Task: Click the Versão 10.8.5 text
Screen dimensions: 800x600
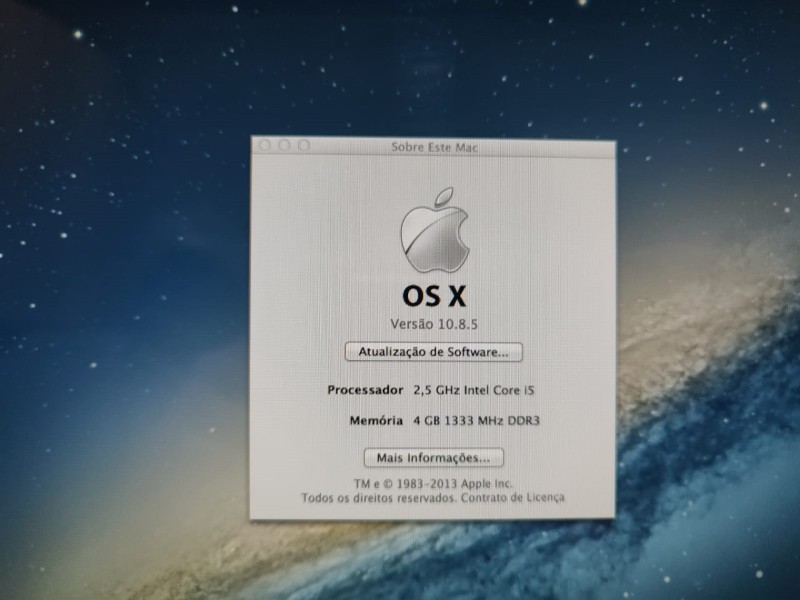Action: tap(434, 323)
